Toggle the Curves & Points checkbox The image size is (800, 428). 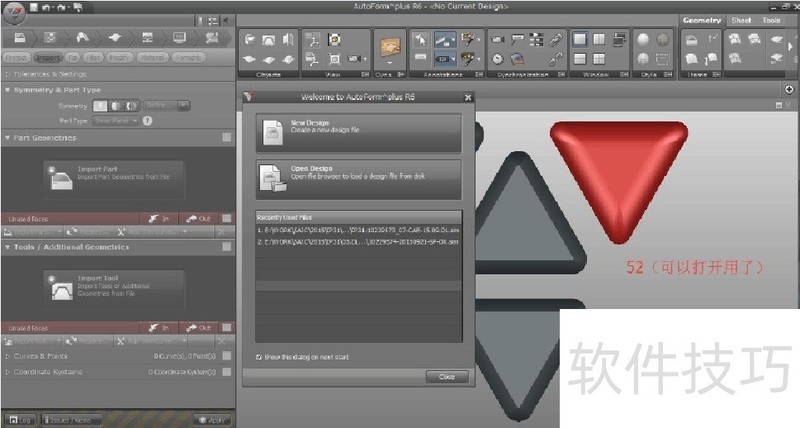(227, 356)
